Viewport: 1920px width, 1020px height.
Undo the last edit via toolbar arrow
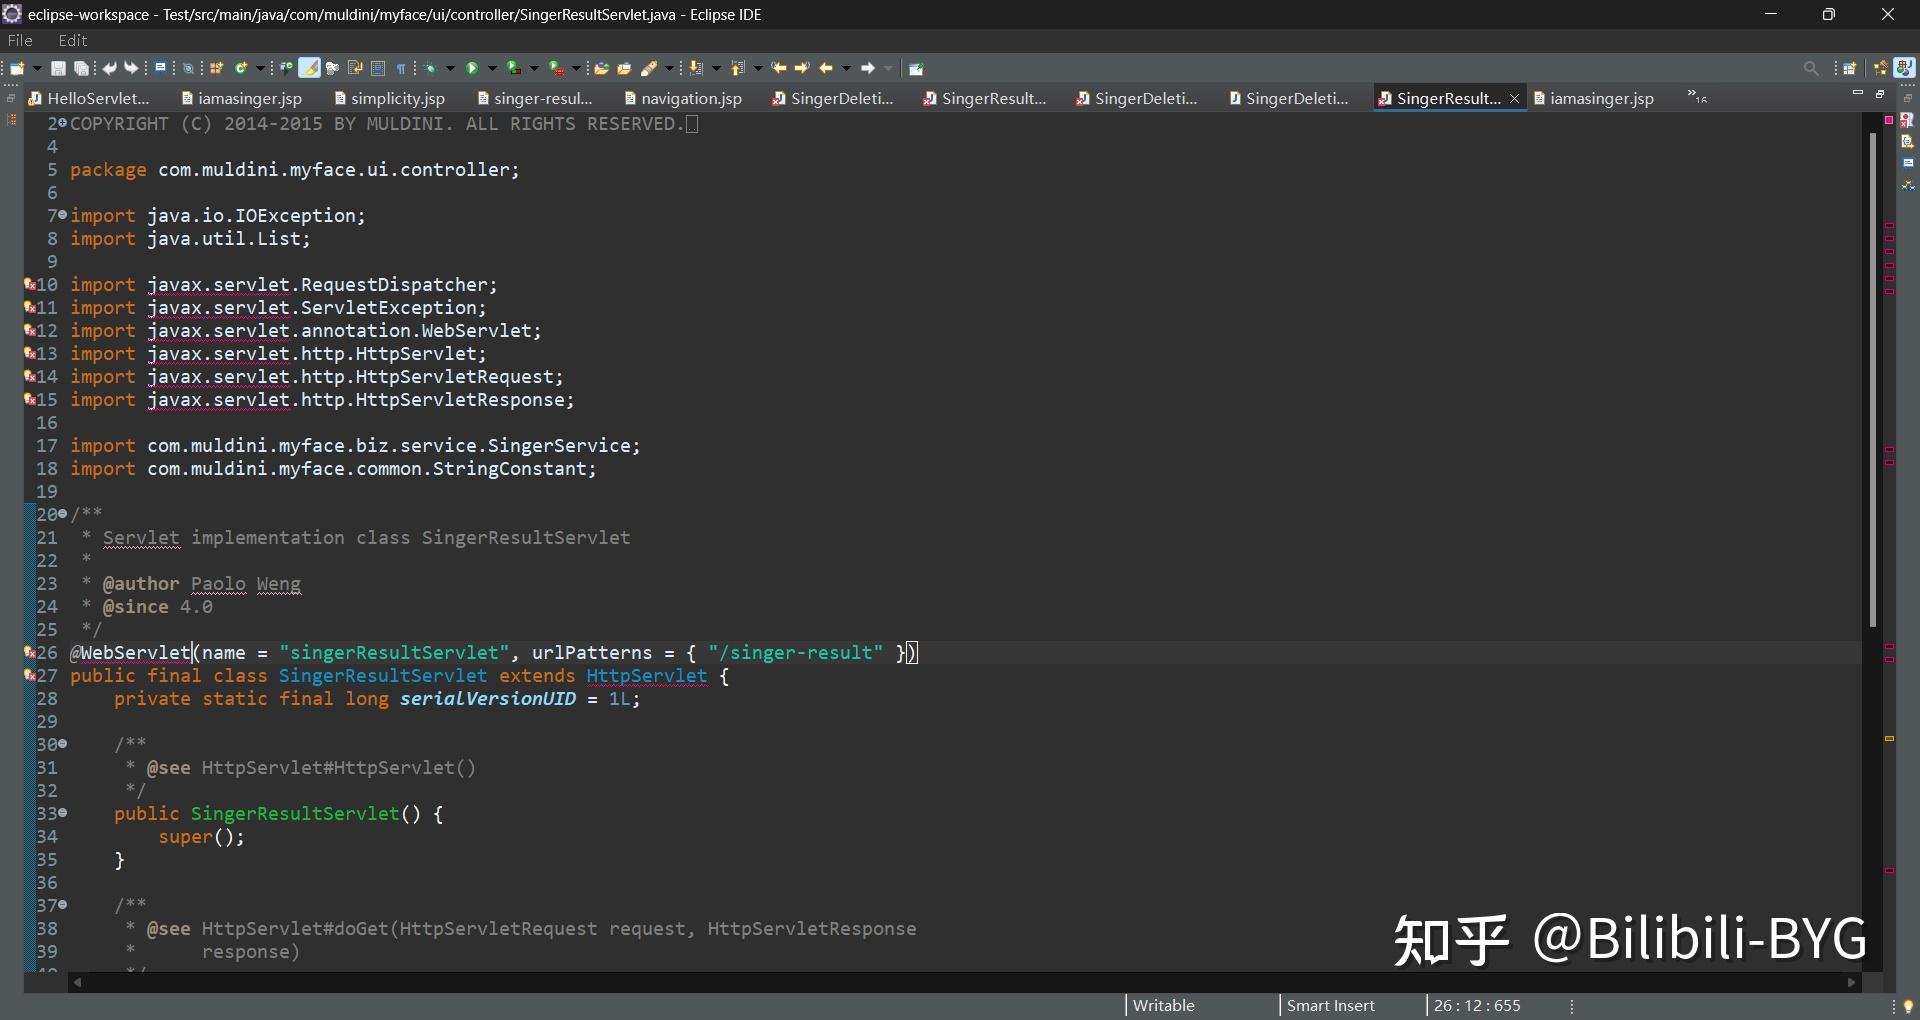[109, 68]
